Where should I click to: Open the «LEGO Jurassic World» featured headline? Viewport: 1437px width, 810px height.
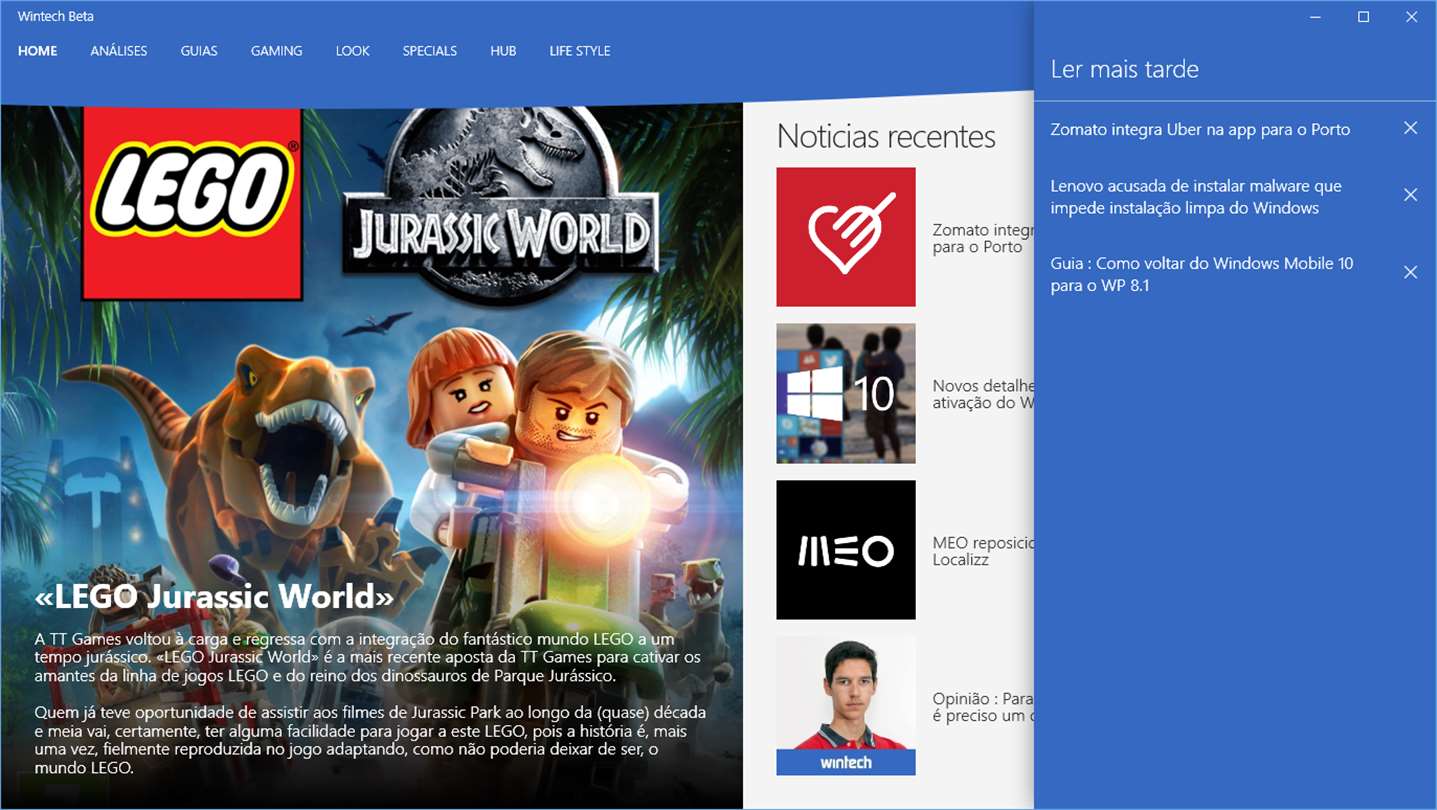pos(214,597)
